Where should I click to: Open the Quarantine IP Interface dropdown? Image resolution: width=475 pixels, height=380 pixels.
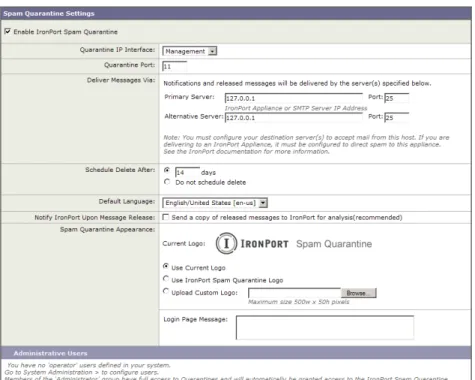pyautogui.click(x=190, y=51)
